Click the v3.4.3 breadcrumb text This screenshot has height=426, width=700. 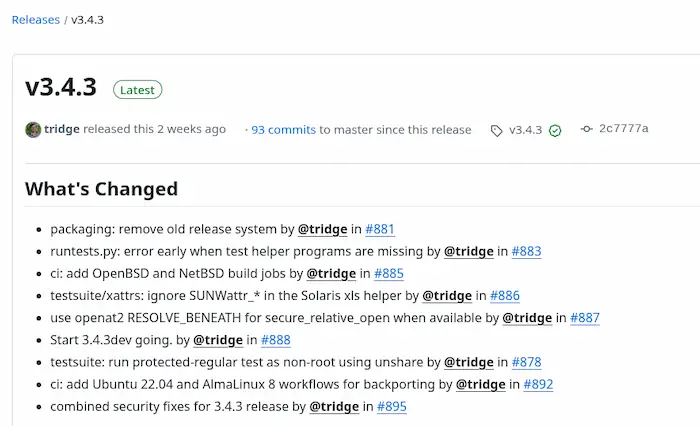88,20
